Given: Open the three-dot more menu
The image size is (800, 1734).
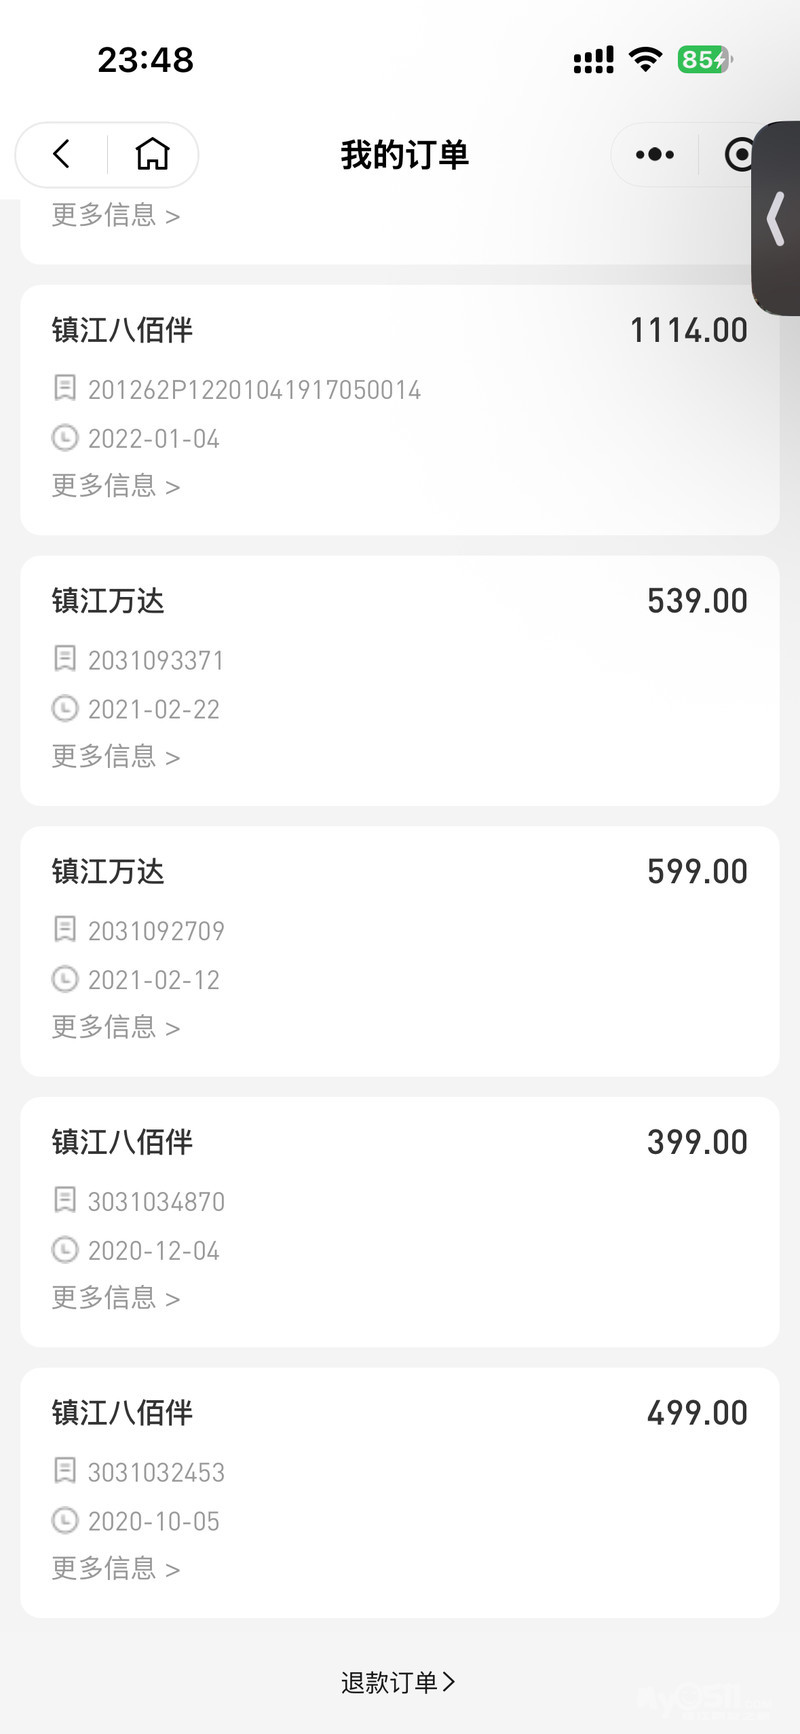Looking at the screenshot, I should pos(655,154).
